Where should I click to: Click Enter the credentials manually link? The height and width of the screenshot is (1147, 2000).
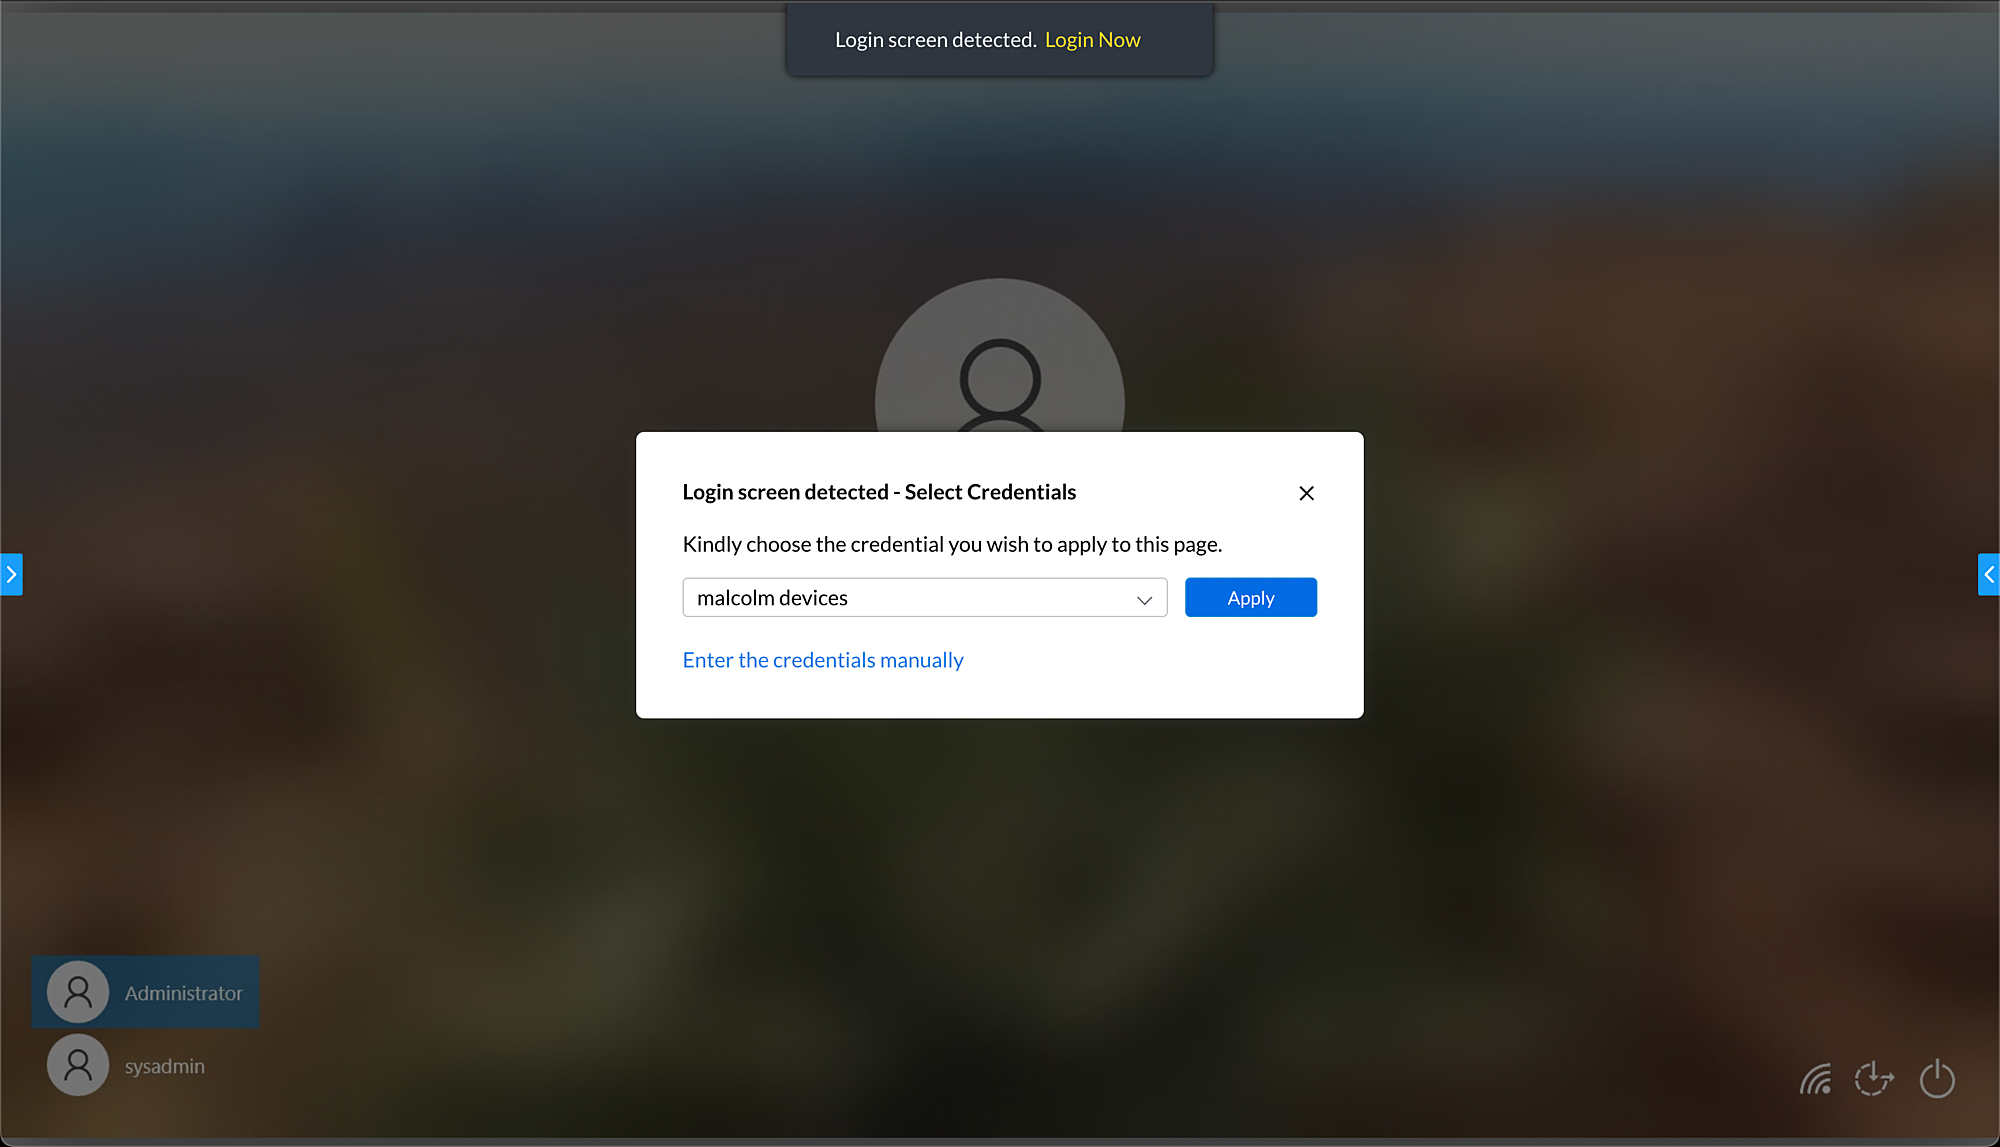point(822,660)
